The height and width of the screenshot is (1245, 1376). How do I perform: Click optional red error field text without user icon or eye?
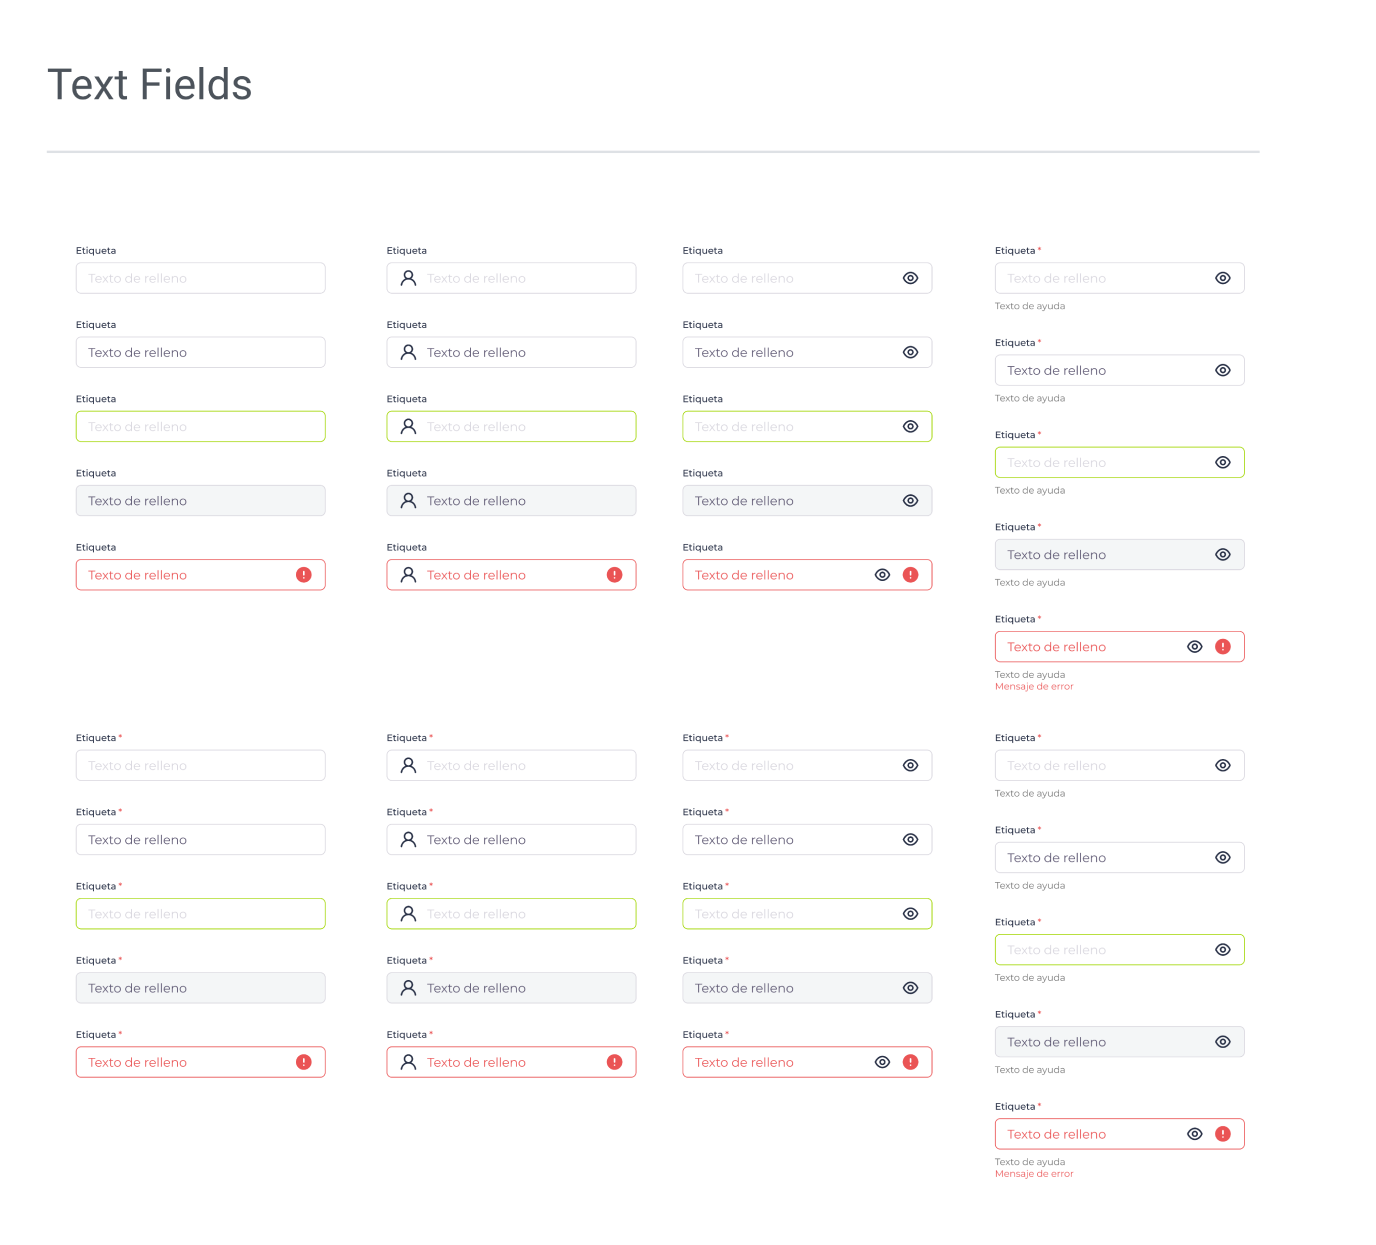138,575
